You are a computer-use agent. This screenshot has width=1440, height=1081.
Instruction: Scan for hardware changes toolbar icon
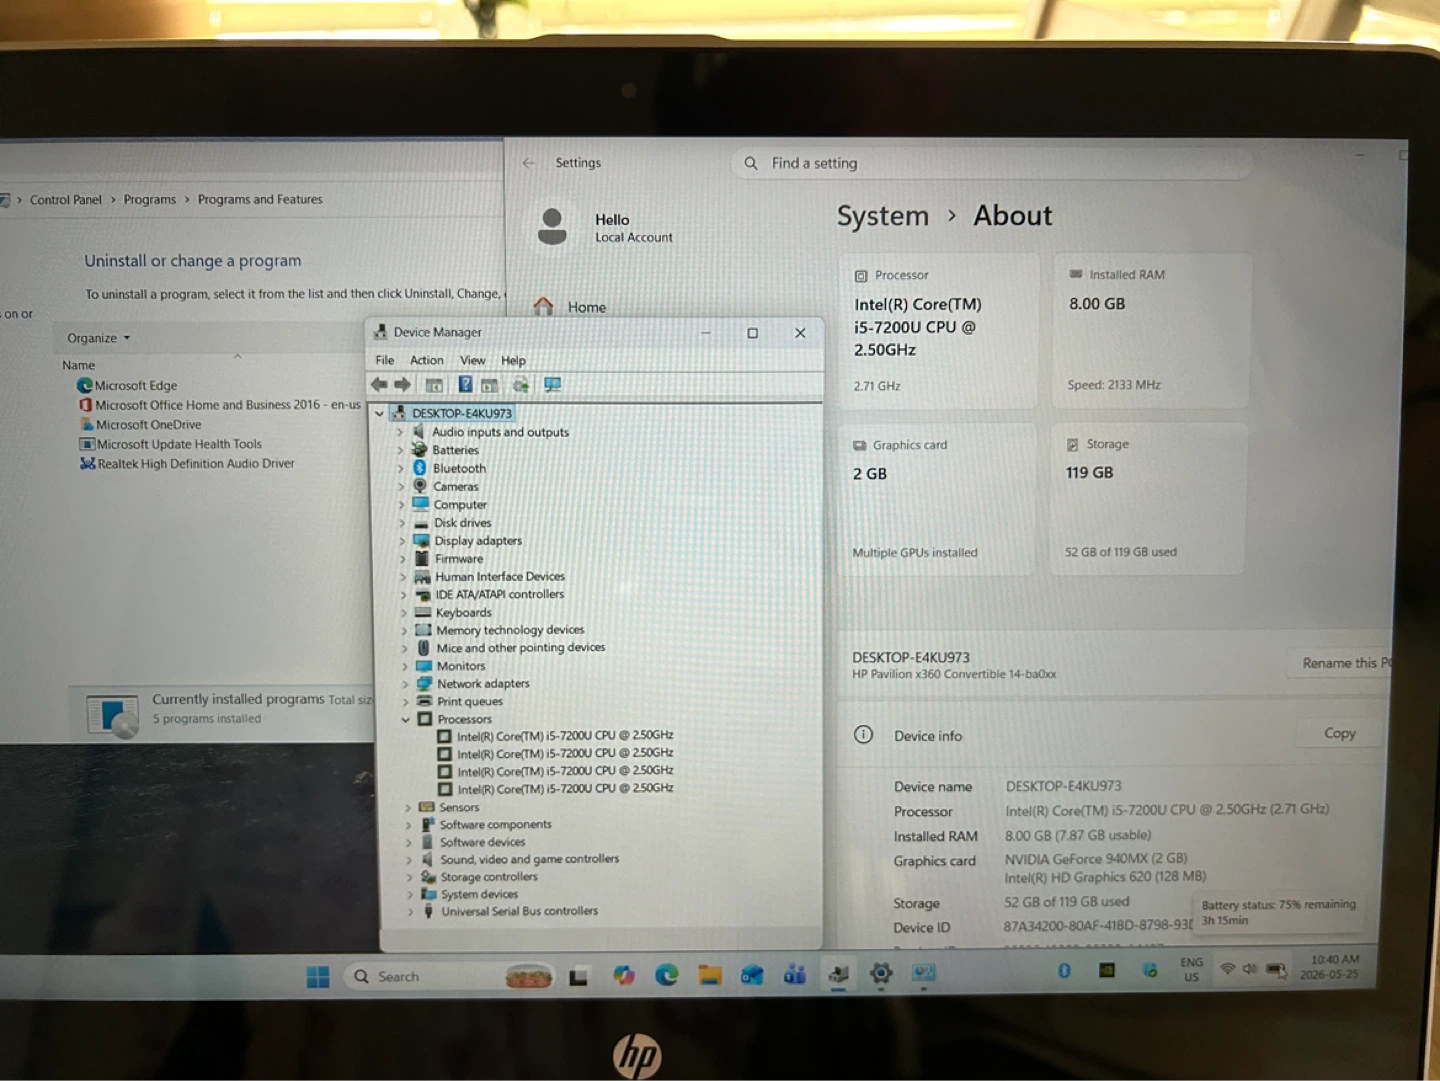(552, 385)
